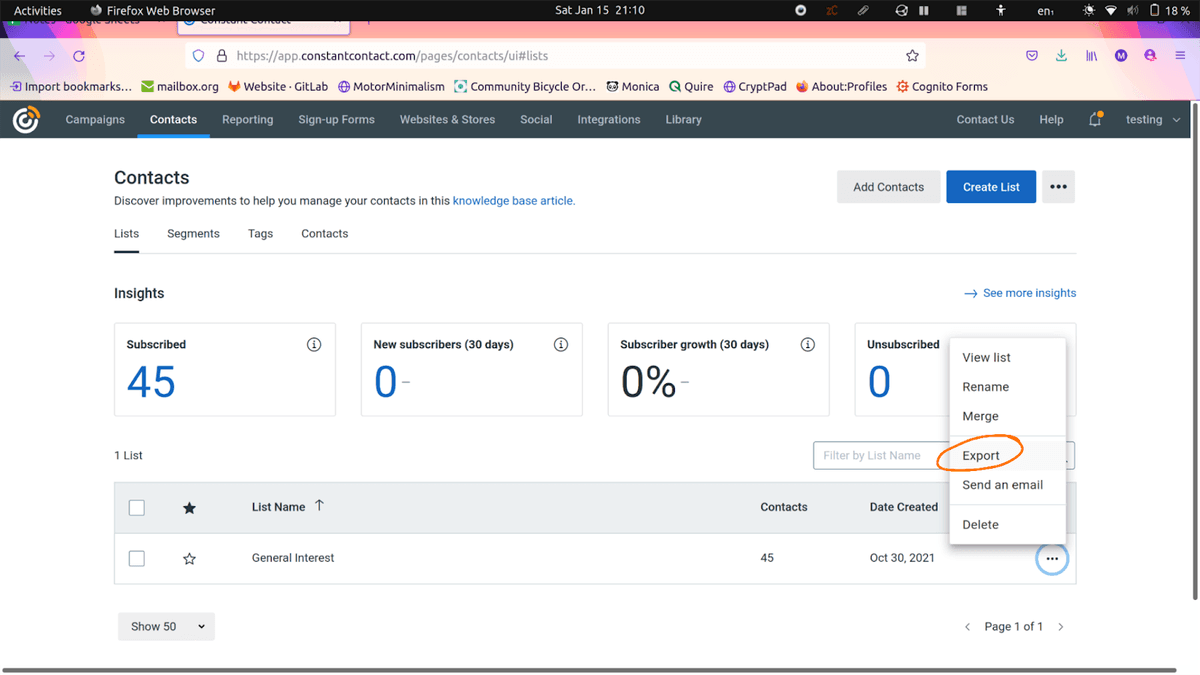Click See more insights link
The width and height of the screenshot is (1200, 675).
pos(1020,293)
